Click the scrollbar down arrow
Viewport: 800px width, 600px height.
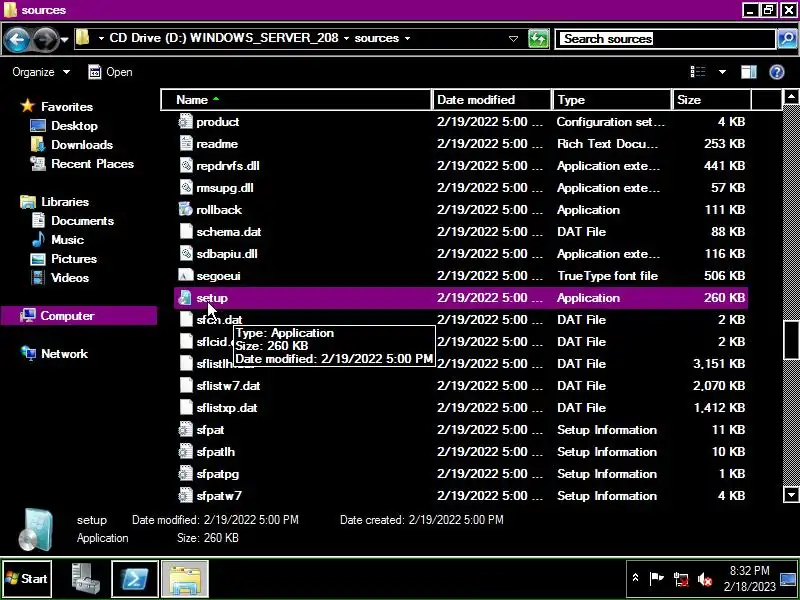[x=791, y=494]
